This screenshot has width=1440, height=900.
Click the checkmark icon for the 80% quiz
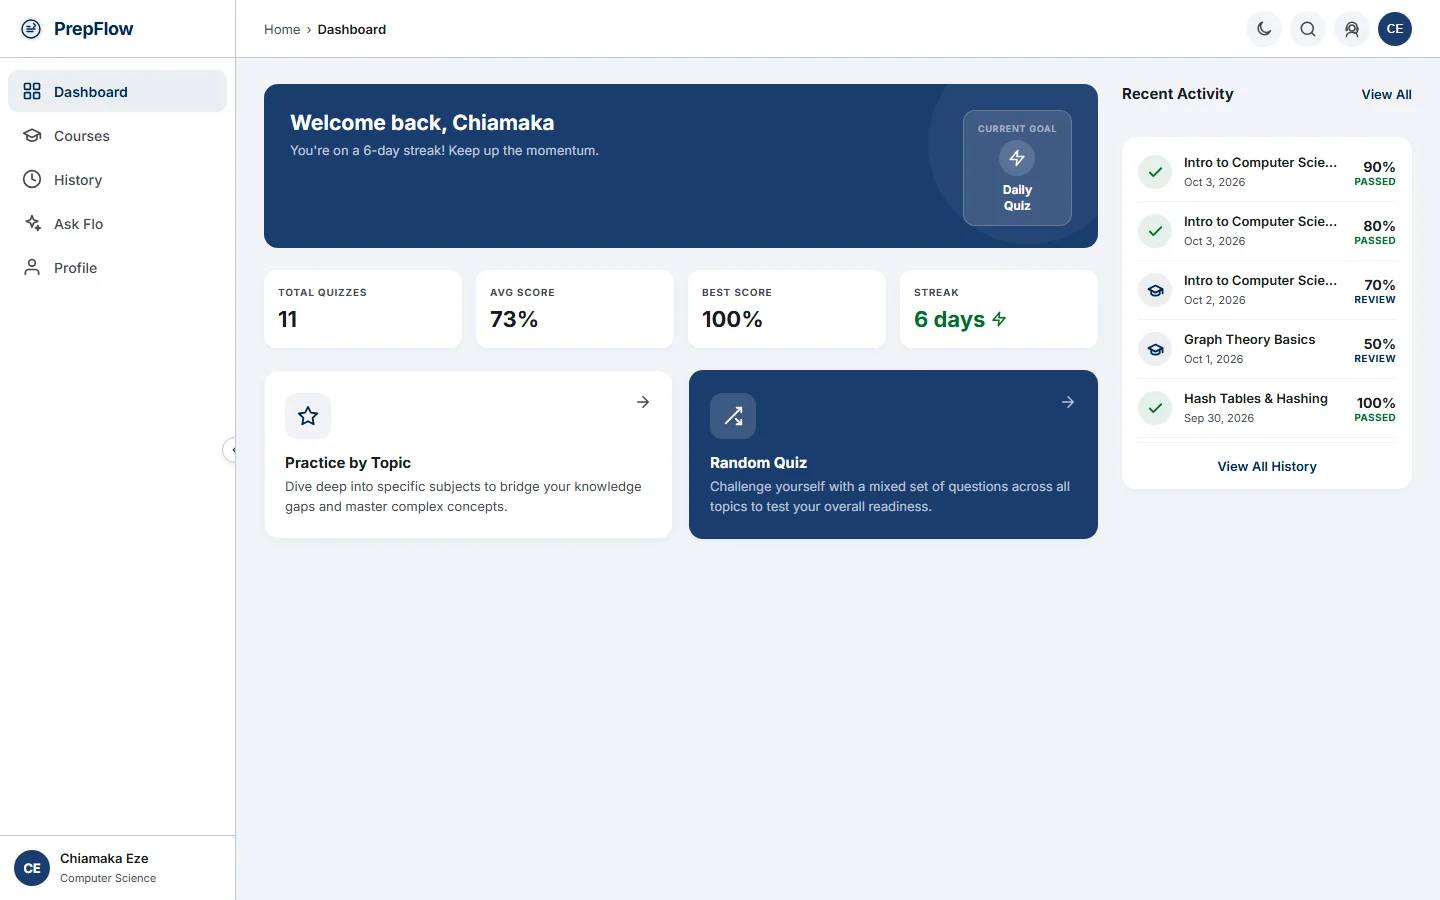[x=1155, y=231]
